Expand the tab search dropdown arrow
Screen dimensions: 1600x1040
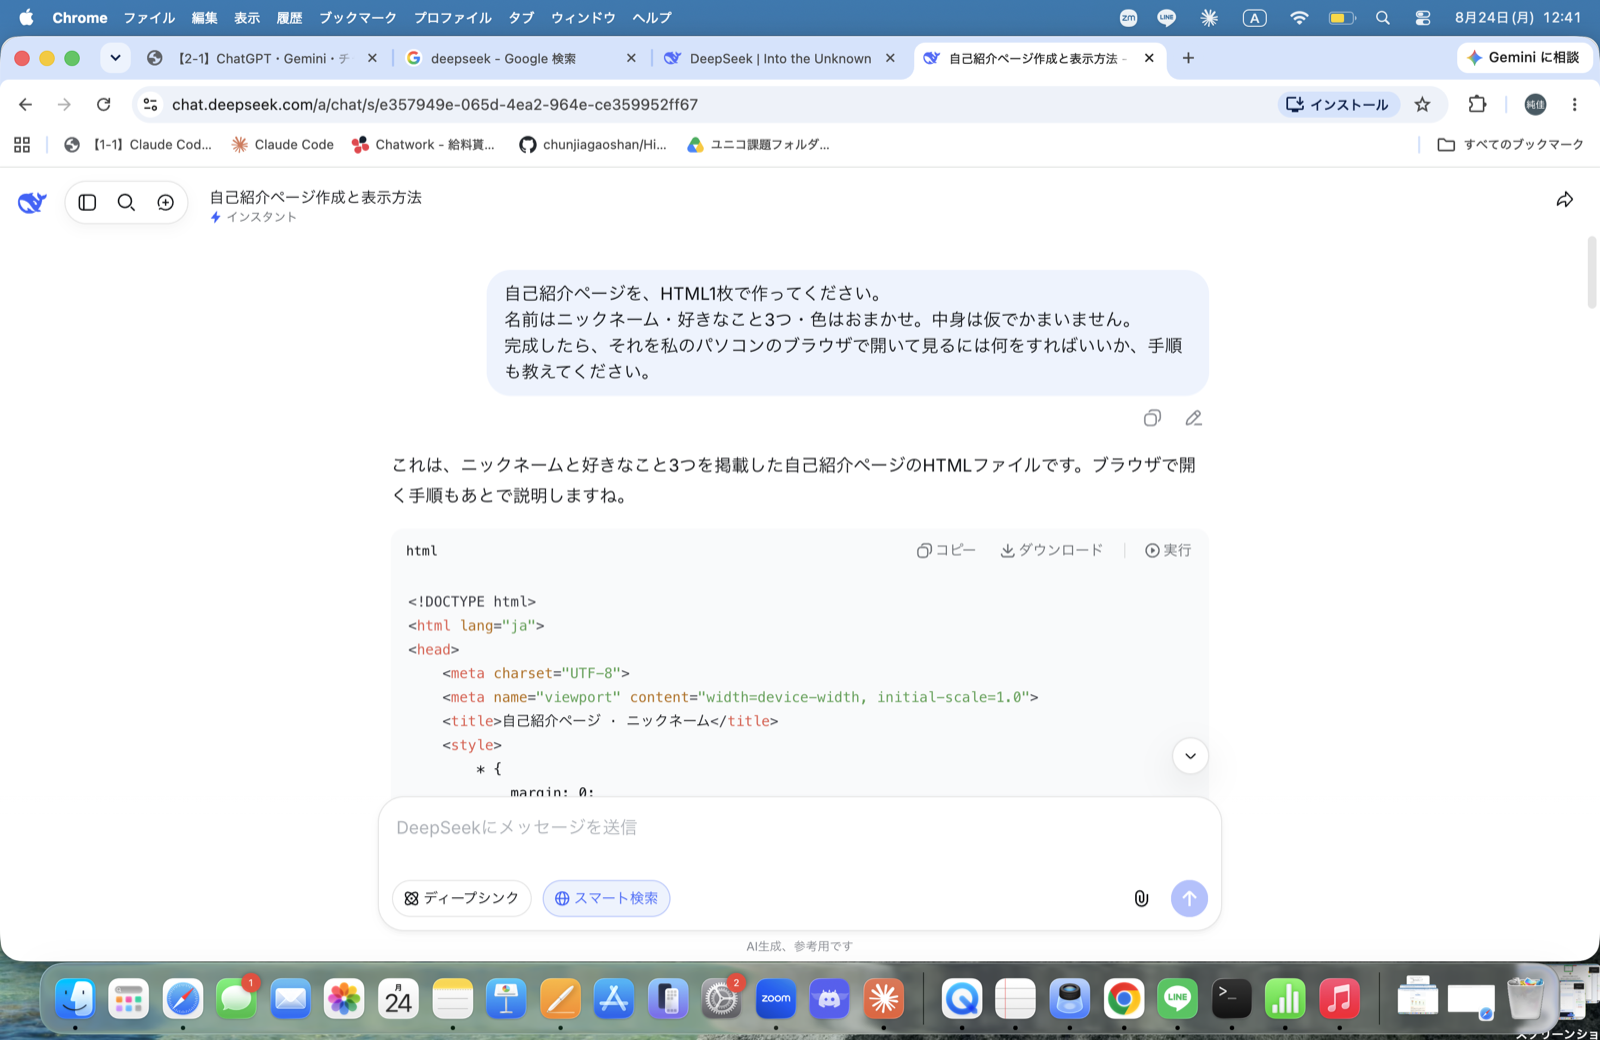[115, 58]
